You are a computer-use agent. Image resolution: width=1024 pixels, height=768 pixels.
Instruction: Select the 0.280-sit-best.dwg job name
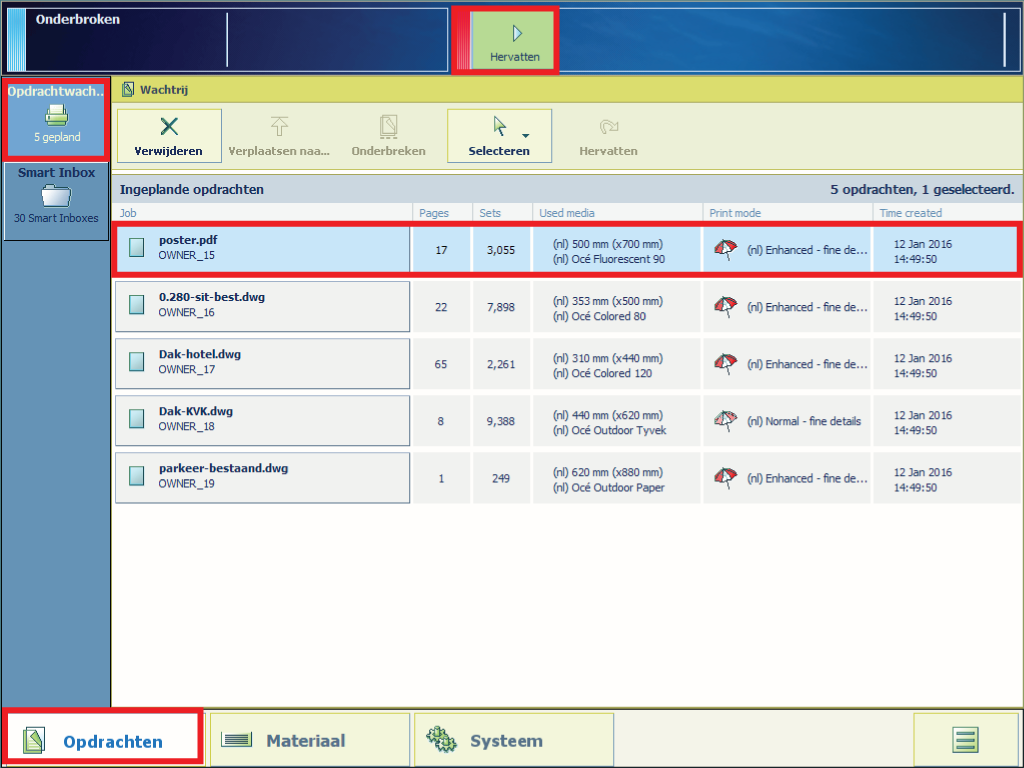pos(212,297)
